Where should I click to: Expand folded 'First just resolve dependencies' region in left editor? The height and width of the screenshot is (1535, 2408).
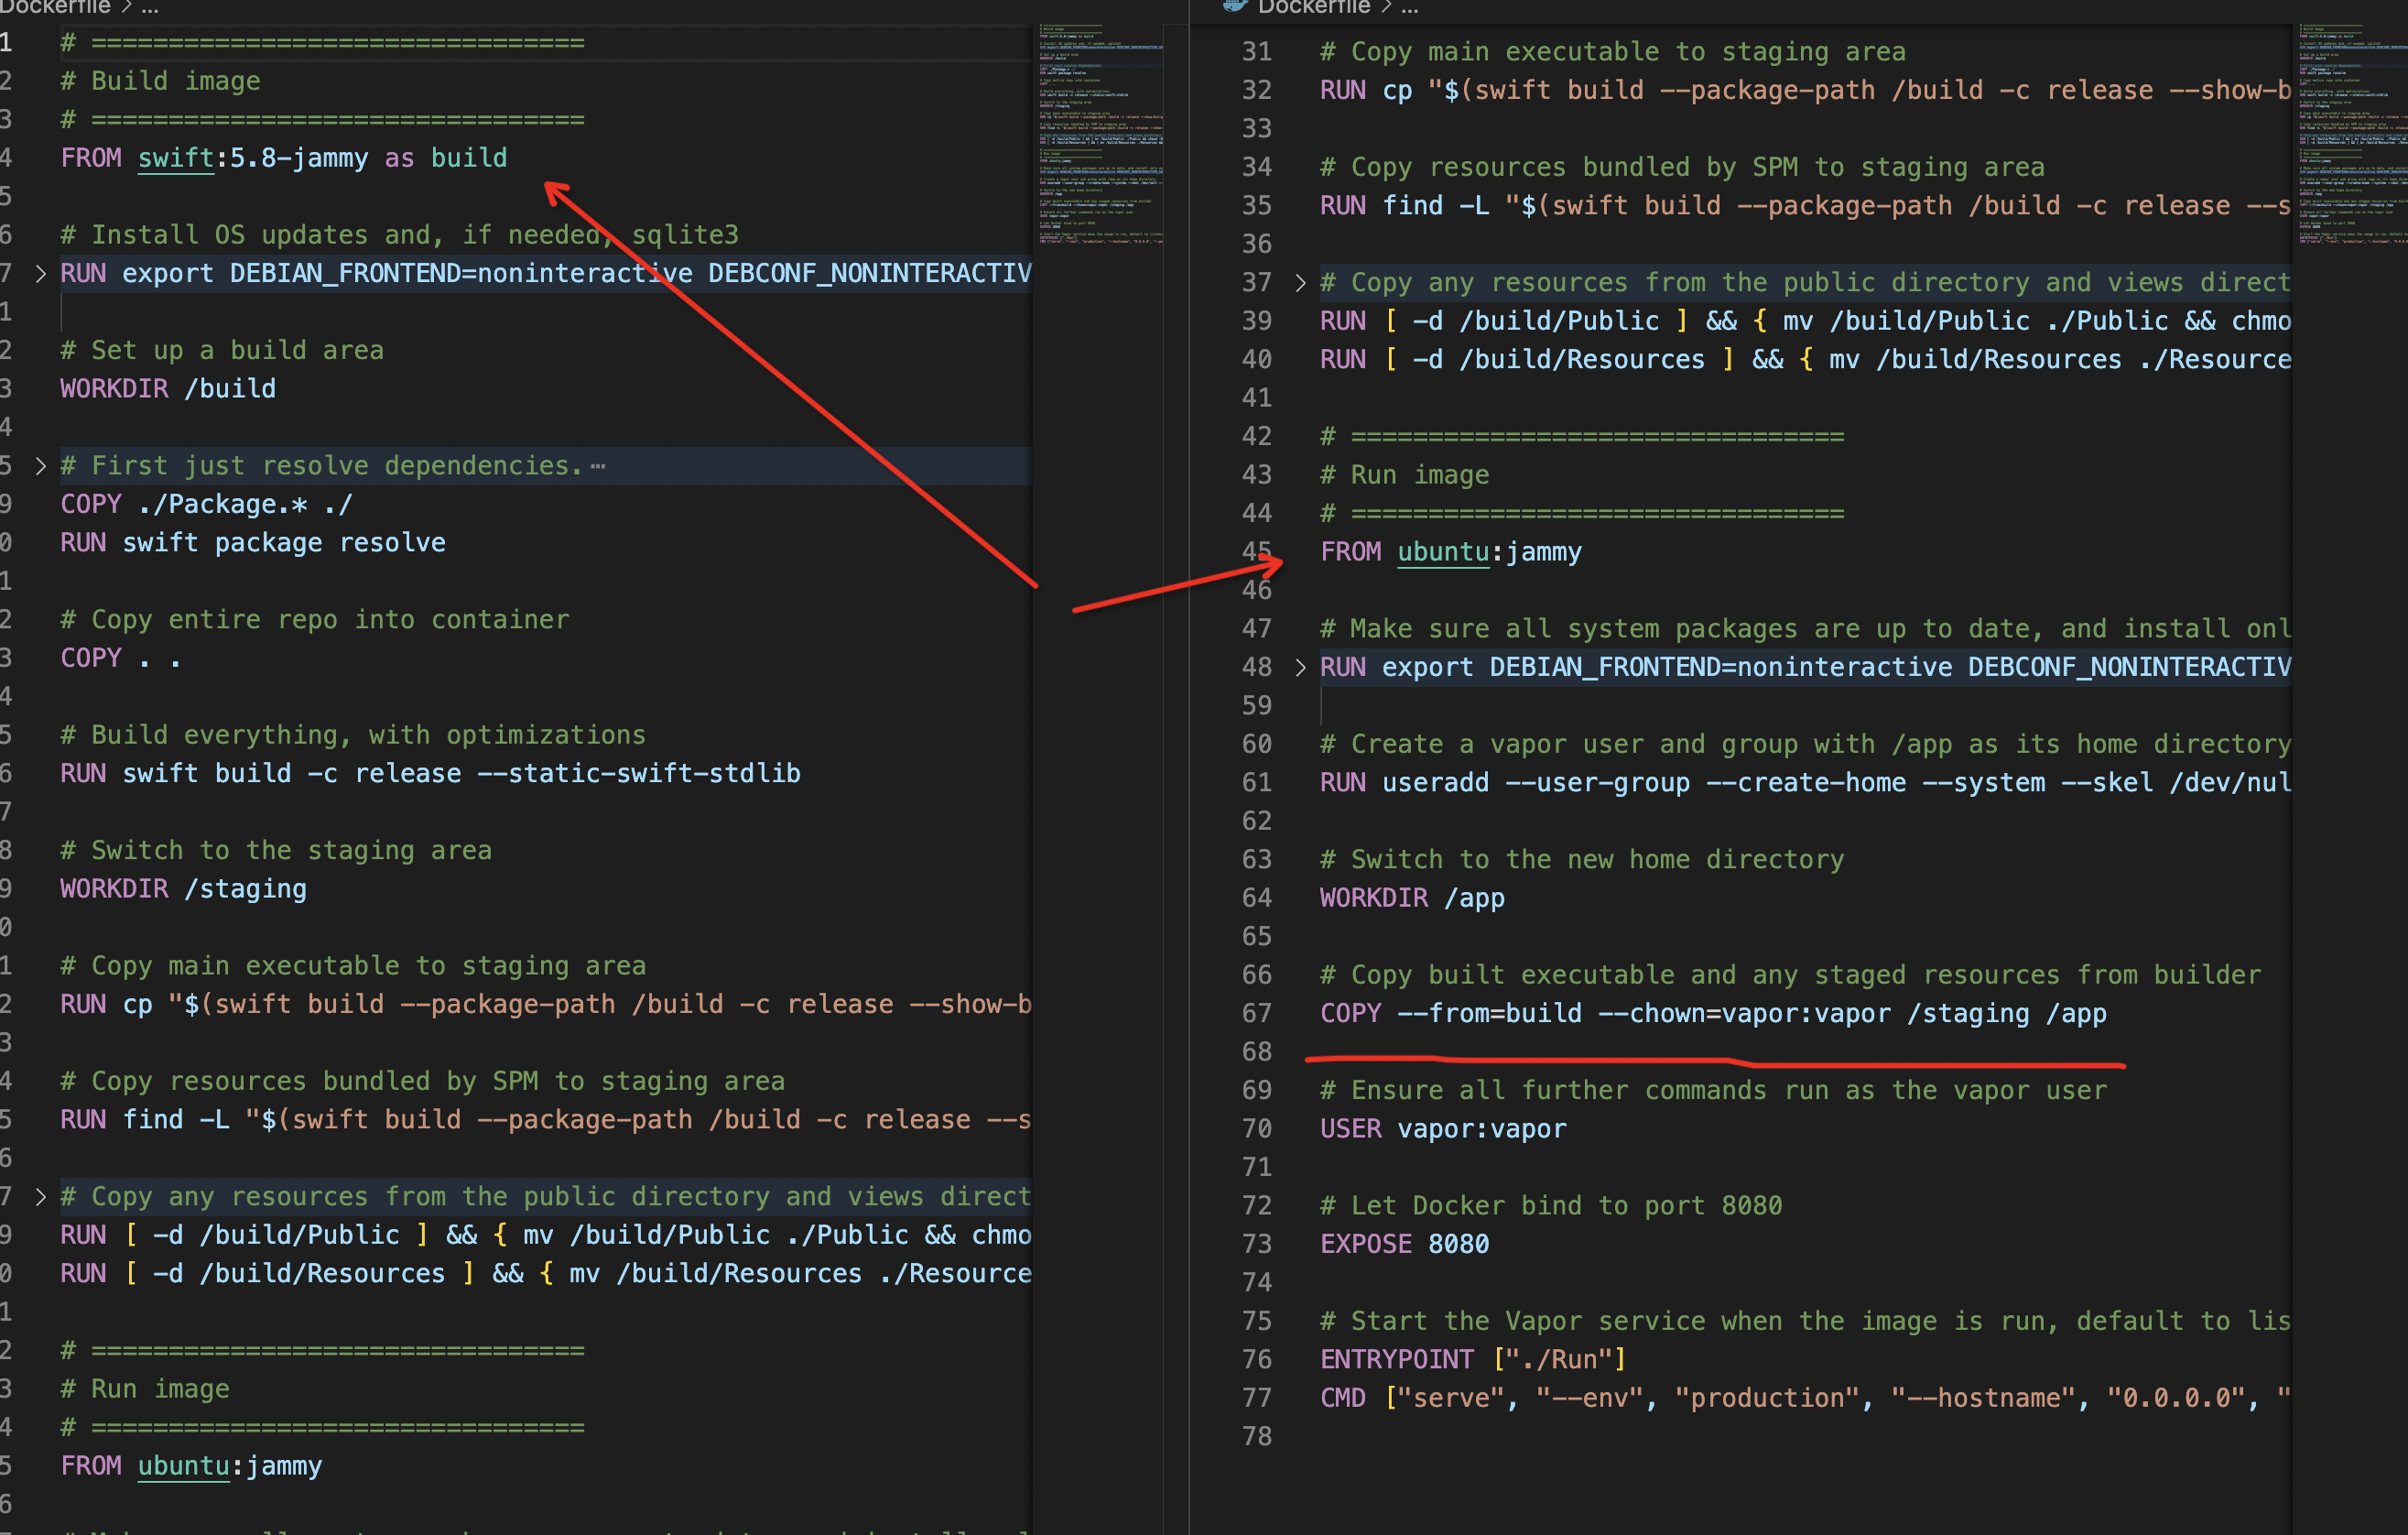point(40,466)
